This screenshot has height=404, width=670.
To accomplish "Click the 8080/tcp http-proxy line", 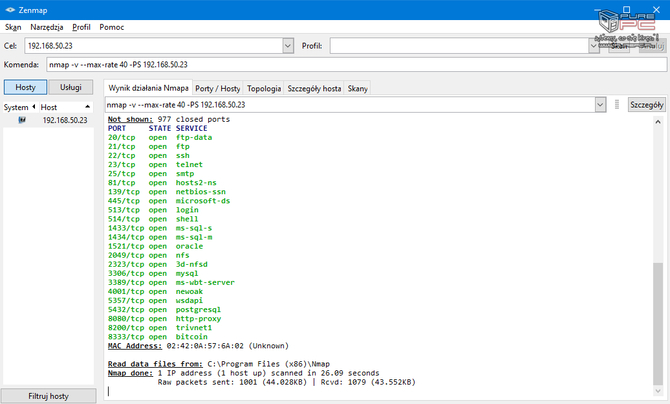I will (165, 318).
